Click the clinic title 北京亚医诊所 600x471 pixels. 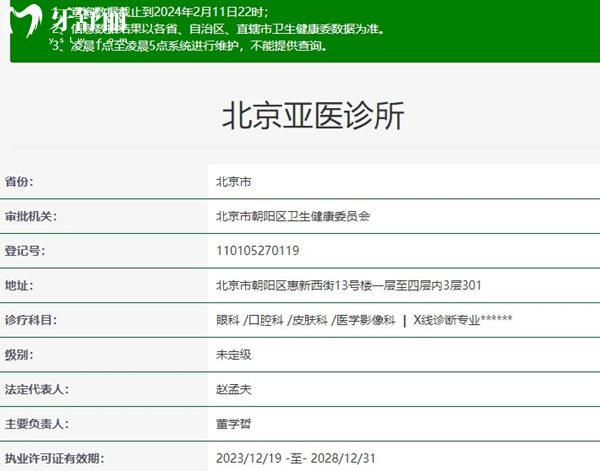(313, 116)
